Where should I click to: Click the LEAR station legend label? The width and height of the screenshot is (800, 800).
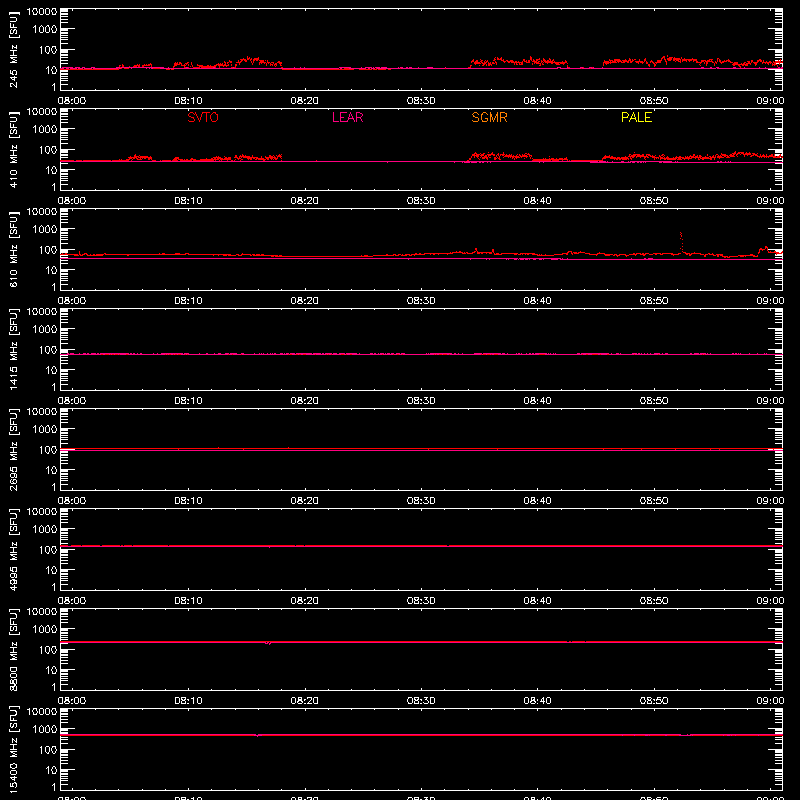pos(347,117)
